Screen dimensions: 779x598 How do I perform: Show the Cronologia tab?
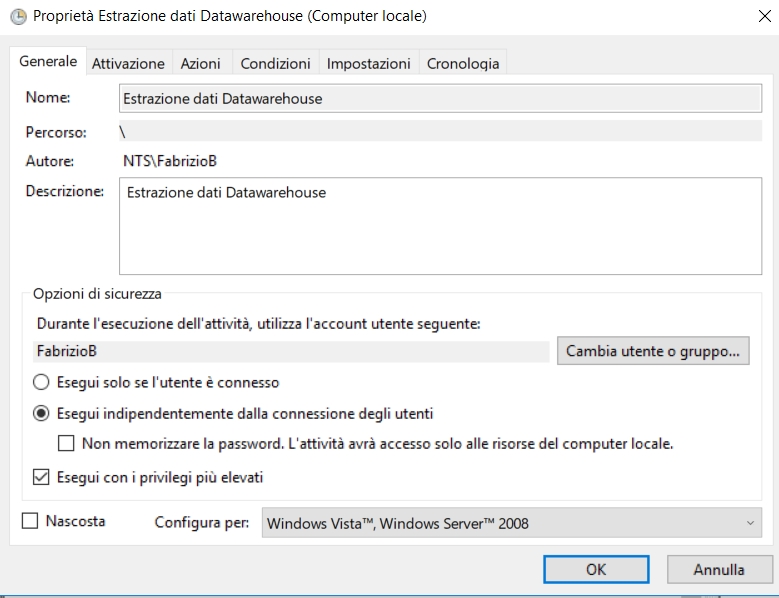[x=462, y=63]
